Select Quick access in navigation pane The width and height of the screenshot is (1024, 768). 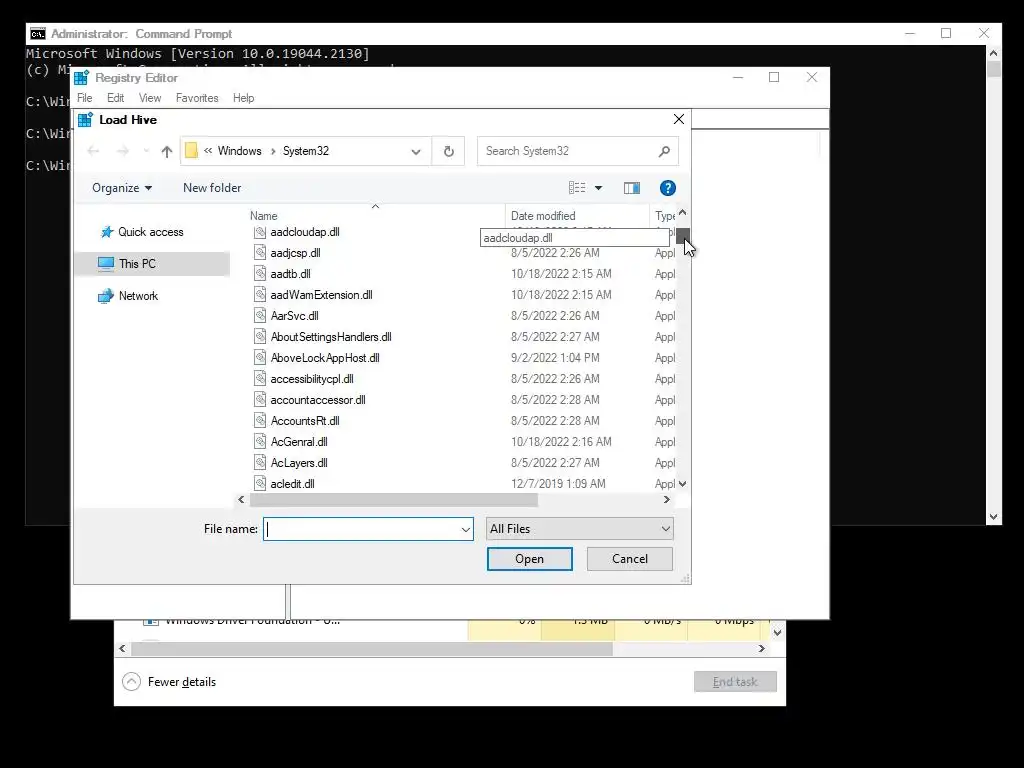coord(152,232)
